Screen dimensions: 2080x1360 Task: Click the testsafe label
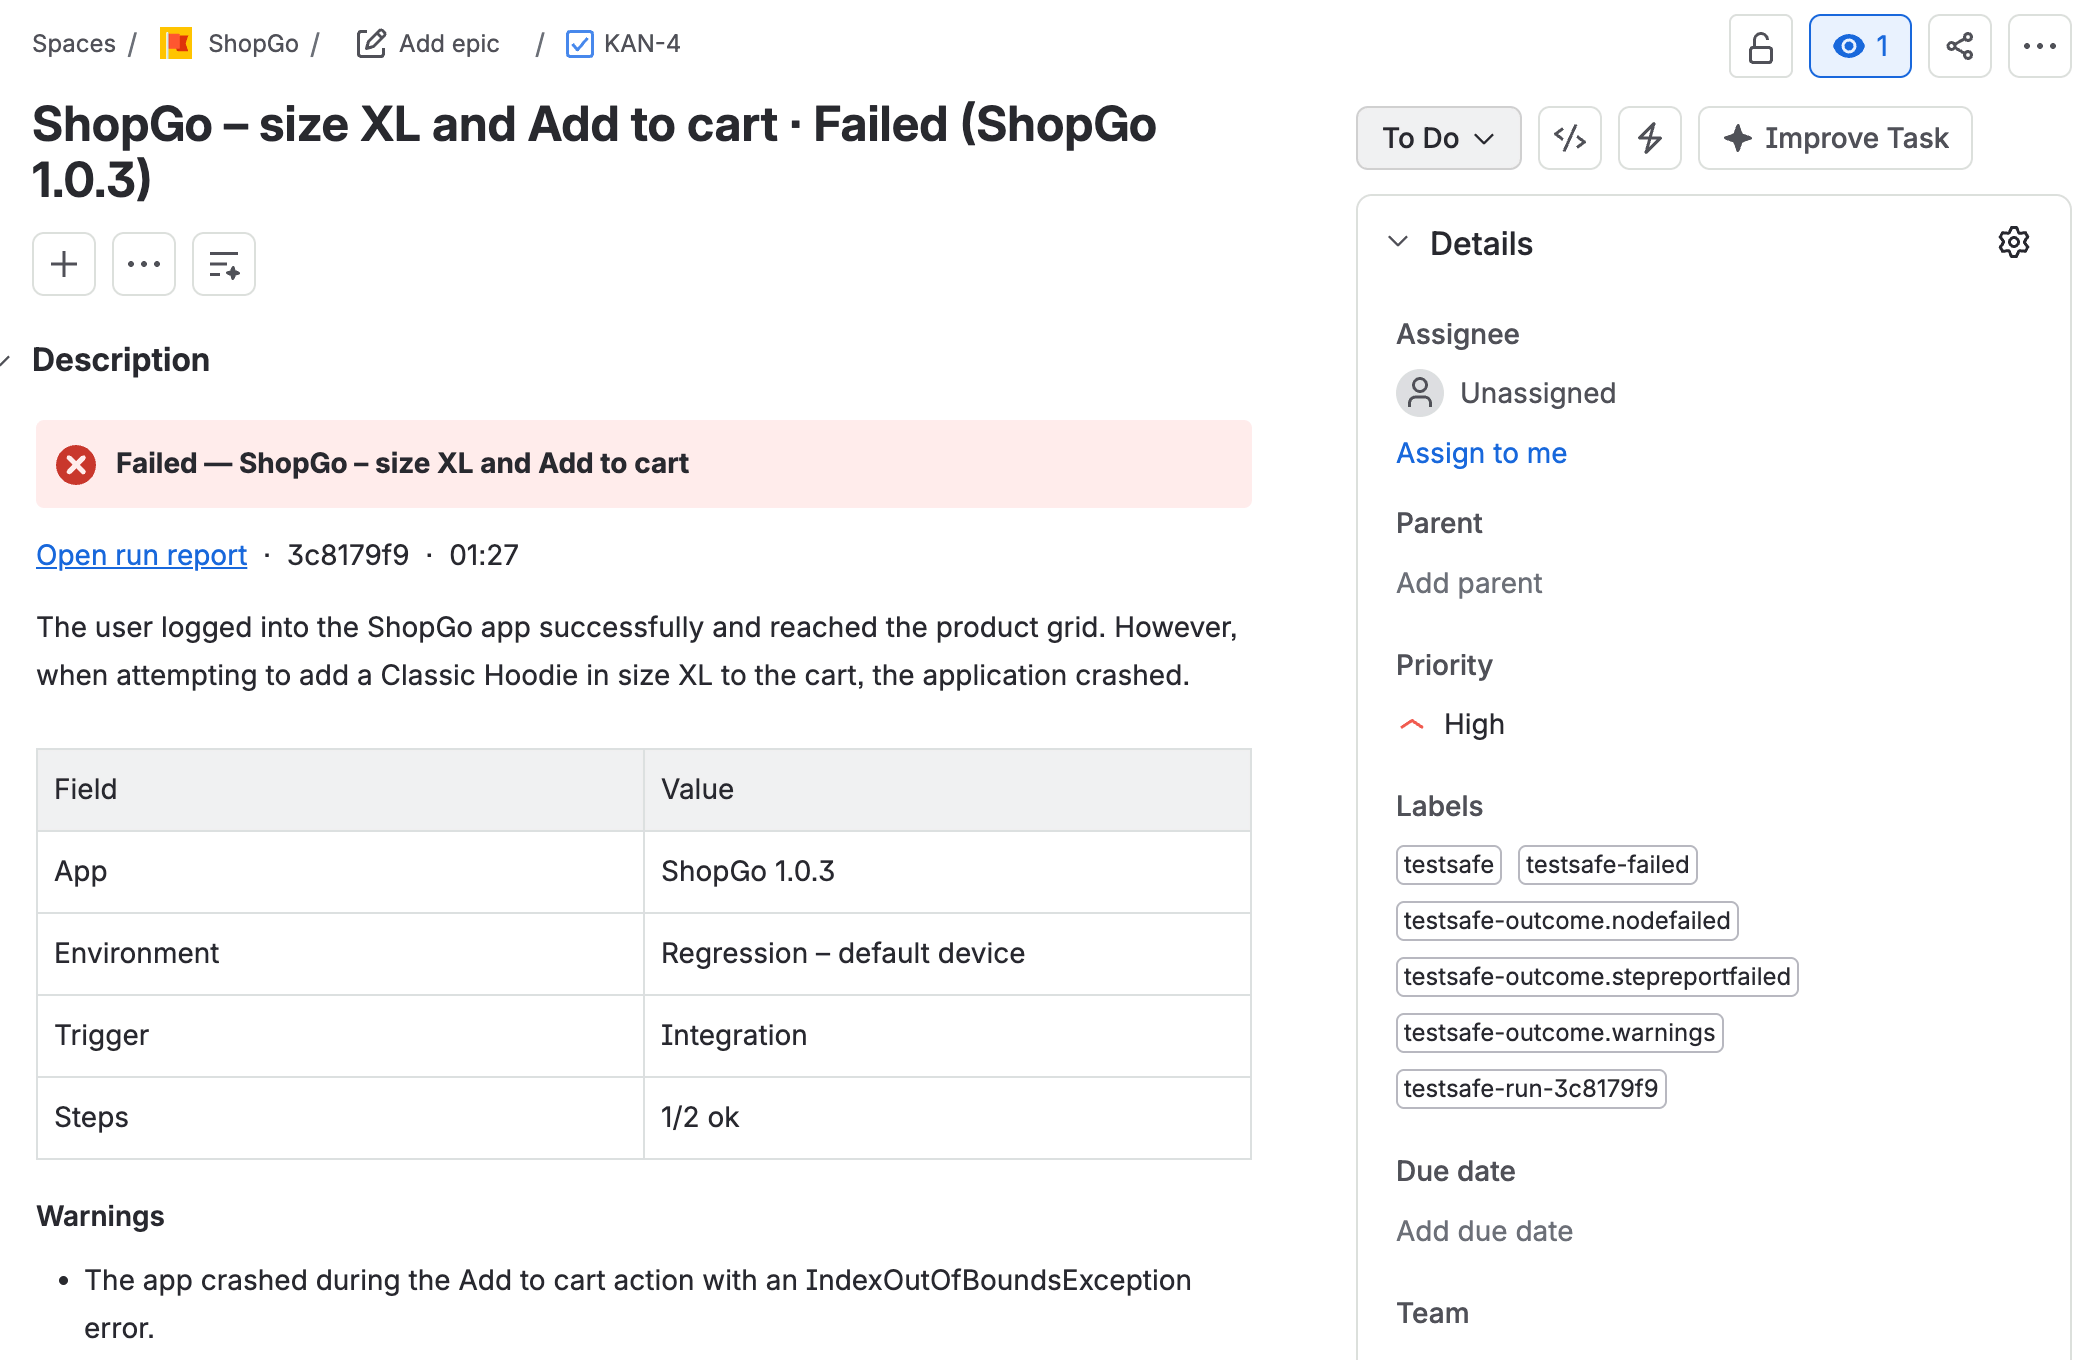tap(1449, 865)
